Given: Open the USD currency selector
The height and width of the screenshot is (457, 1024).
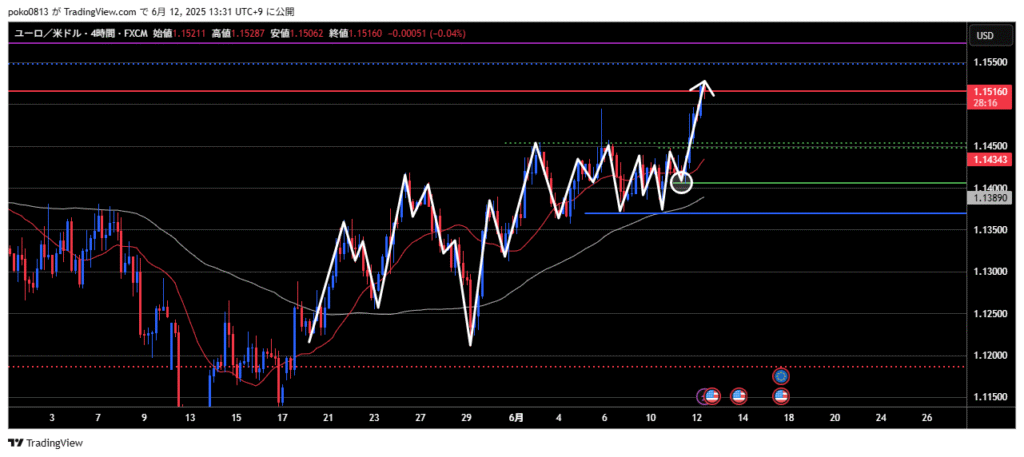Looking at the screenshot, I should tap(984, 36).
